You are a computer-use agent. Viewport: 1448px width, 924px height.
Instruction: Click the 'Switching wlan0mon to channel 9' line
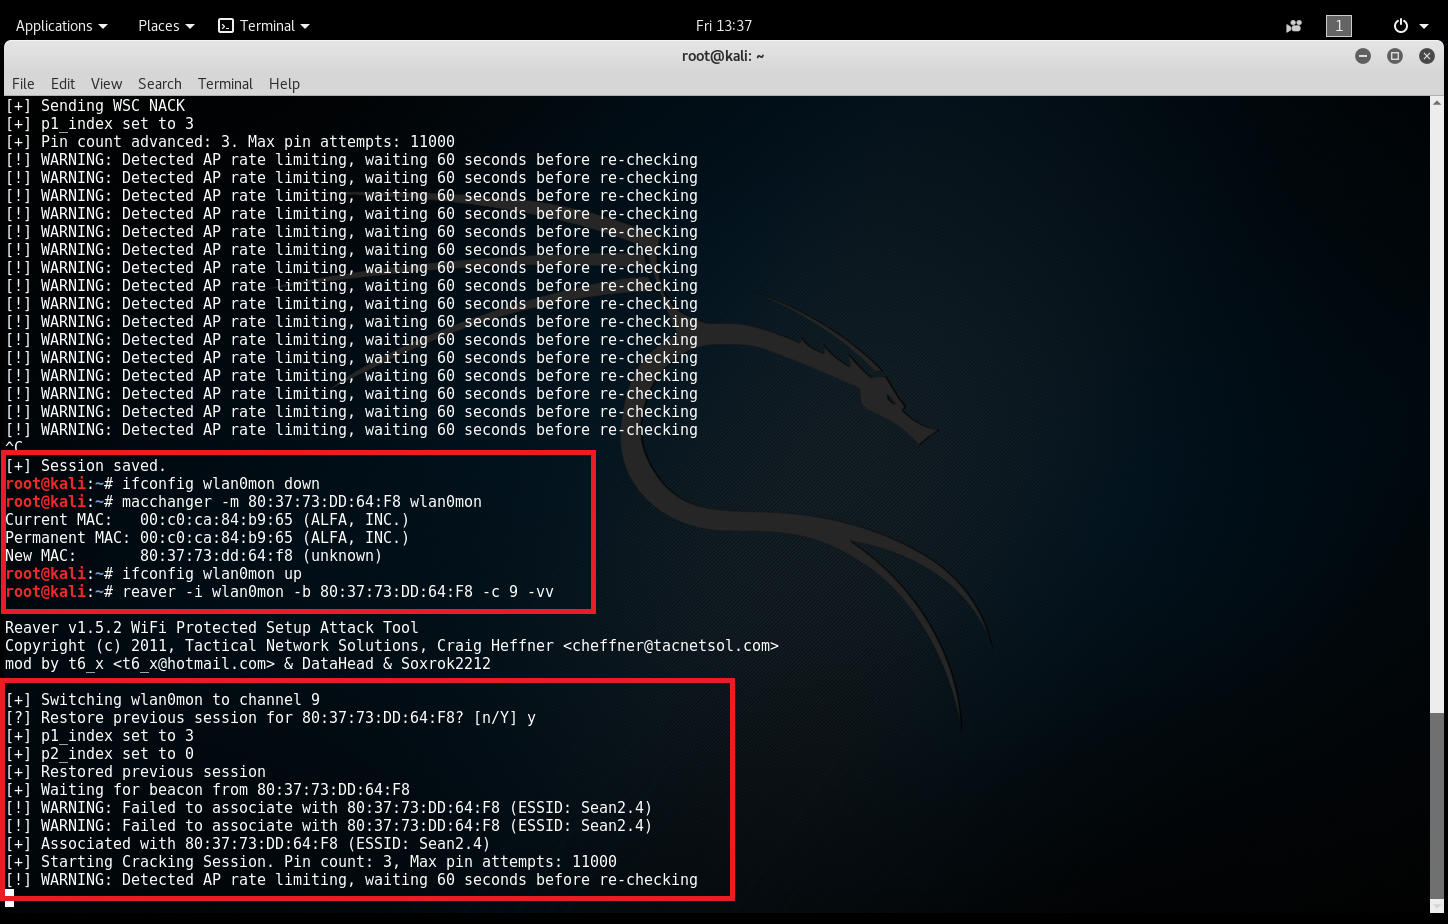pyautogui.click(x=162, y=700)
